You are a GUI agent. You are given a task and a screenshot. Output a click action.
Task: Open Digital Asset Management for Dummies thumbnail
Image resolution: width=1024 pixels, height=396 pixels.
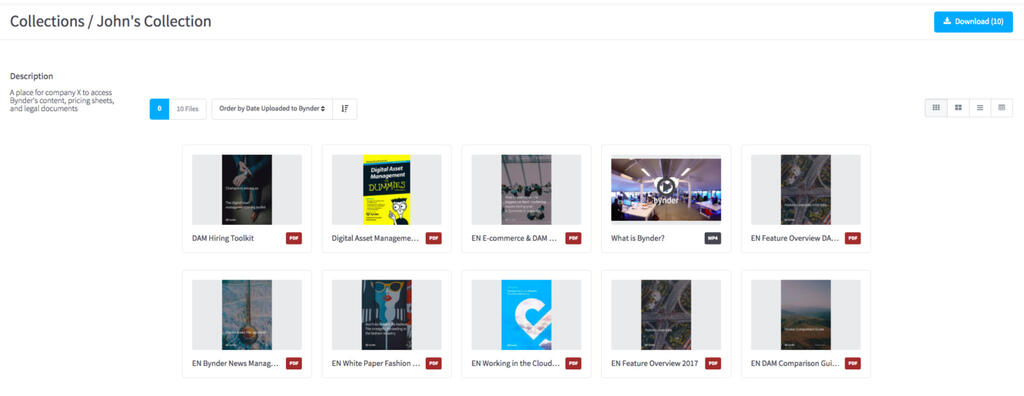coord(387,190)
